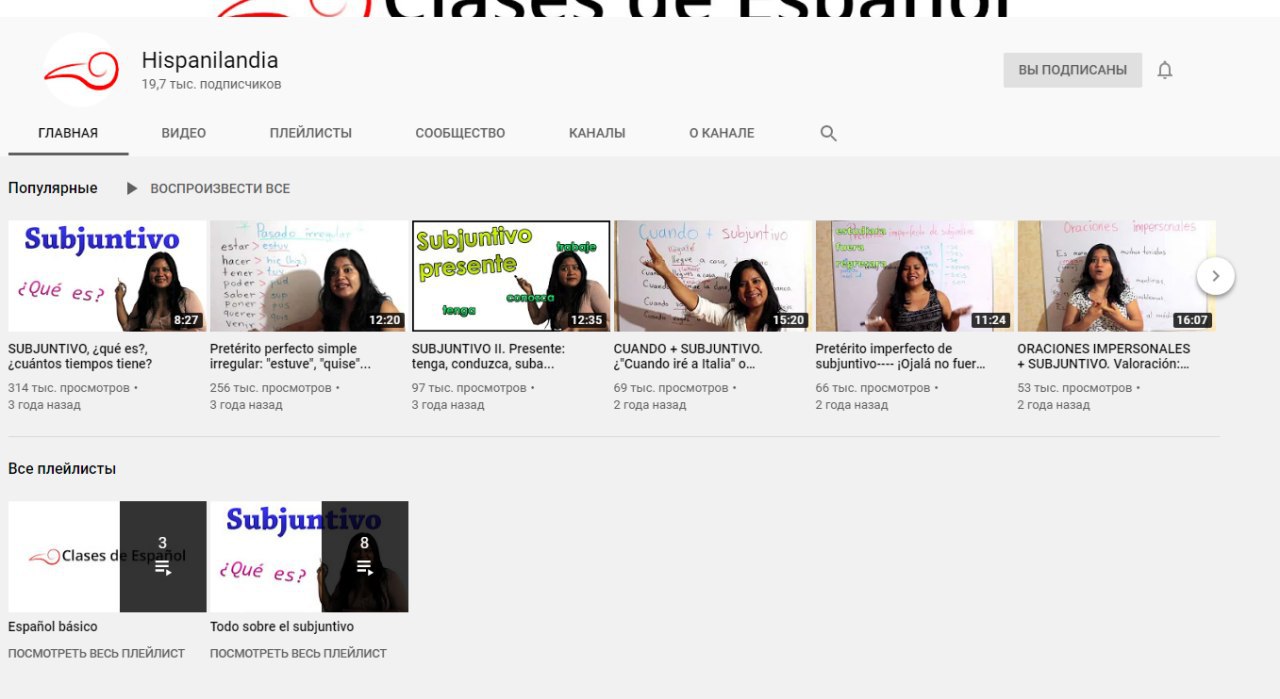
Task: Click the 19,7 тыс. подписчиков text
Action: (212, 85)
